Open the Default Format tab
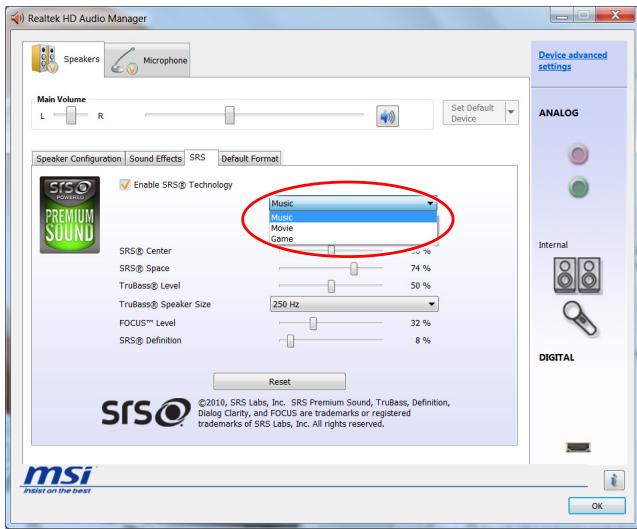This screenshot has width=637, height=529. [250, 158]
